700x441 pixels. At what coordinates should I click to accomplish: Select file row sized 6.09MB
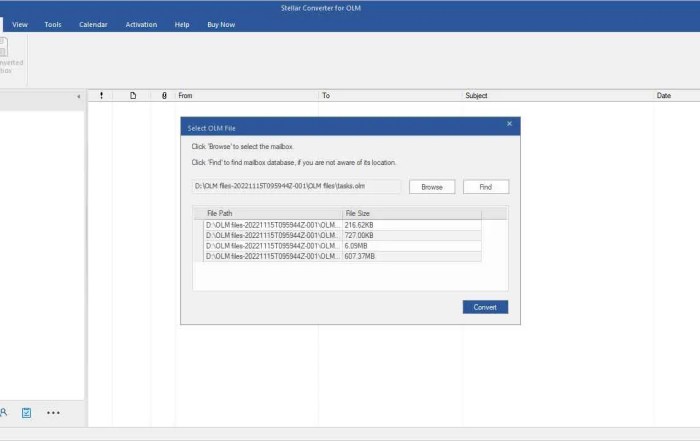[342, 246]
